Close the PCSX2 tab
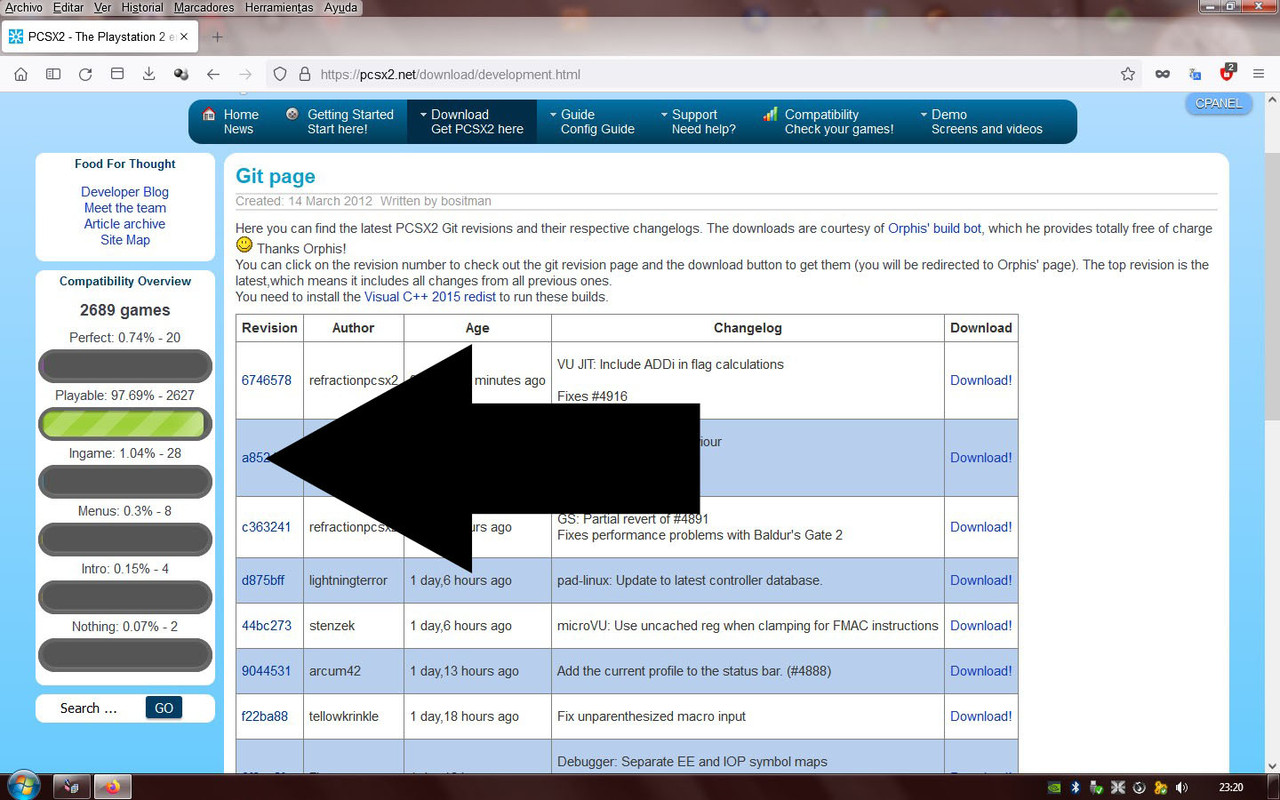This screenshot has height=800, width=1280. click(184, 37)
